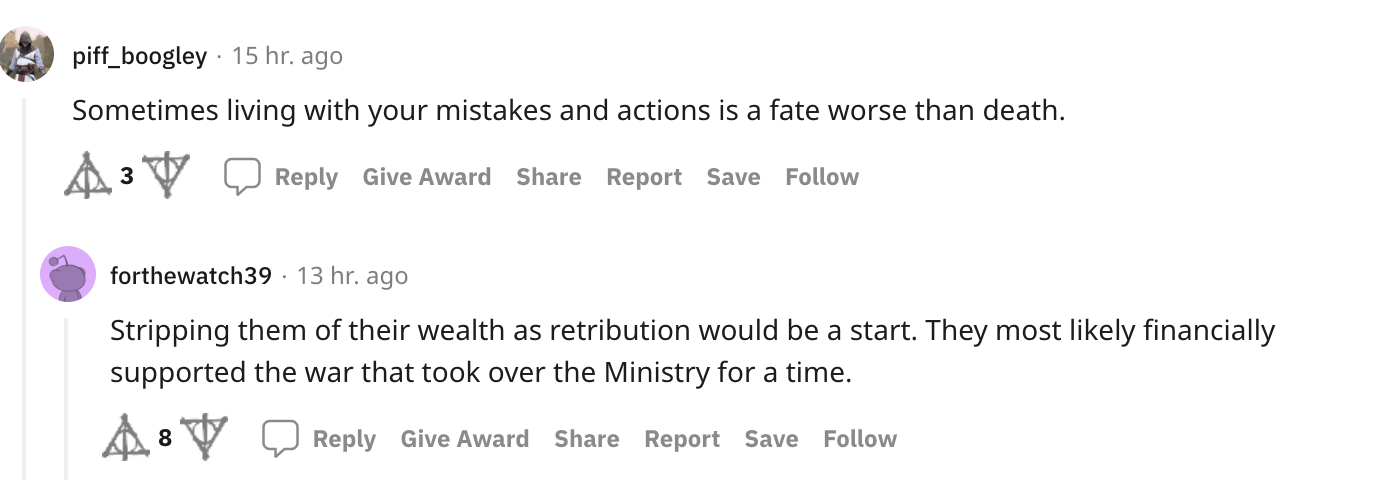Follow piff_boogley's comment thread
Screen dimensions: 1390x490
pyautogui.click(x=822, y=177)
